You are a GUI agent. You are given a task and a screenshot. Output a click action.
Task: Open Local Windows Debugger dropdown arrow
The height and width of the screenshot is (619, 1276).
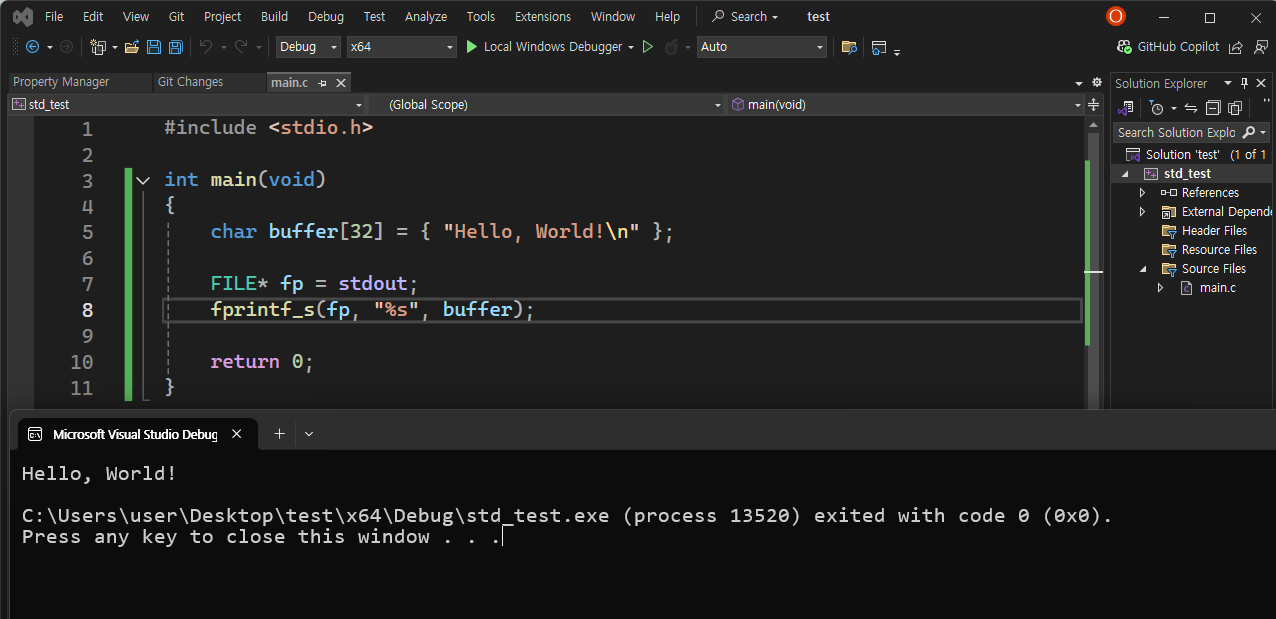[631, 47]
